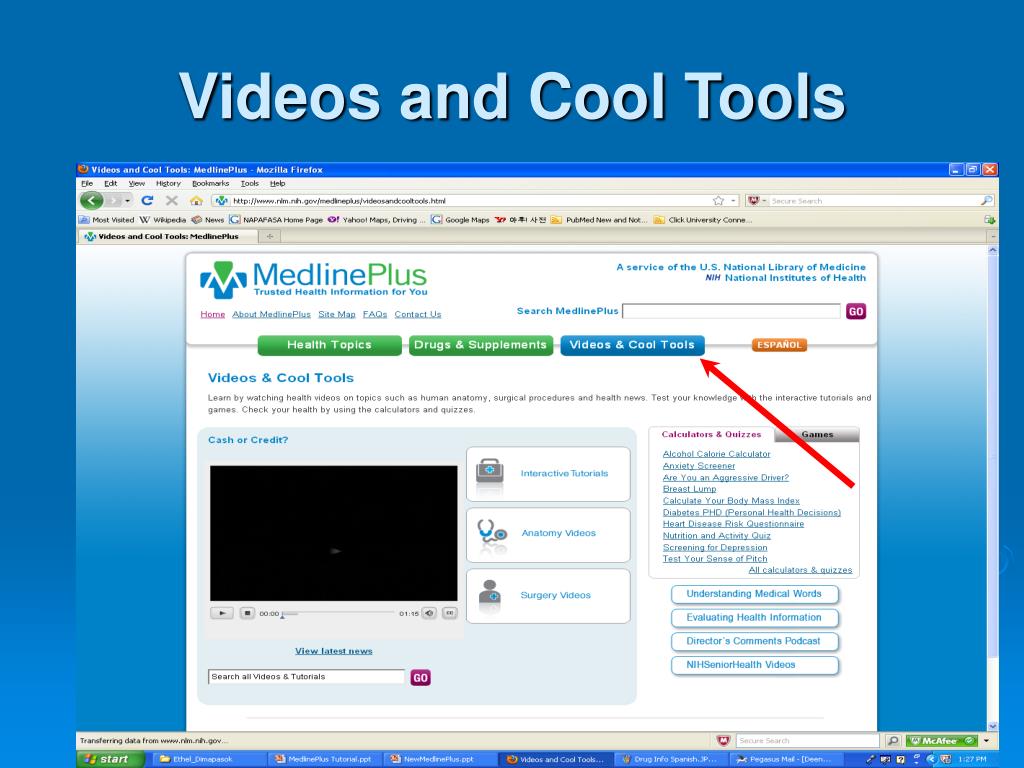Open the Most Visited bookmarks folder
This screenshot has height=768, width=1024.
tap(106, 220)
